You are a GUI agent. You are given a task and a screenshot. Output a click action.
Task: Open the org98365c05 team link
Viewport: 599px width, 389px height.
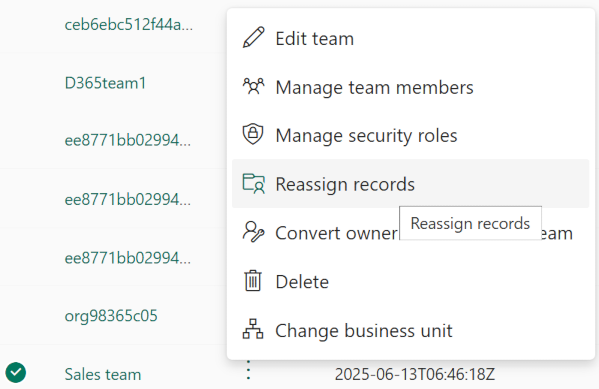pos(111,316)
